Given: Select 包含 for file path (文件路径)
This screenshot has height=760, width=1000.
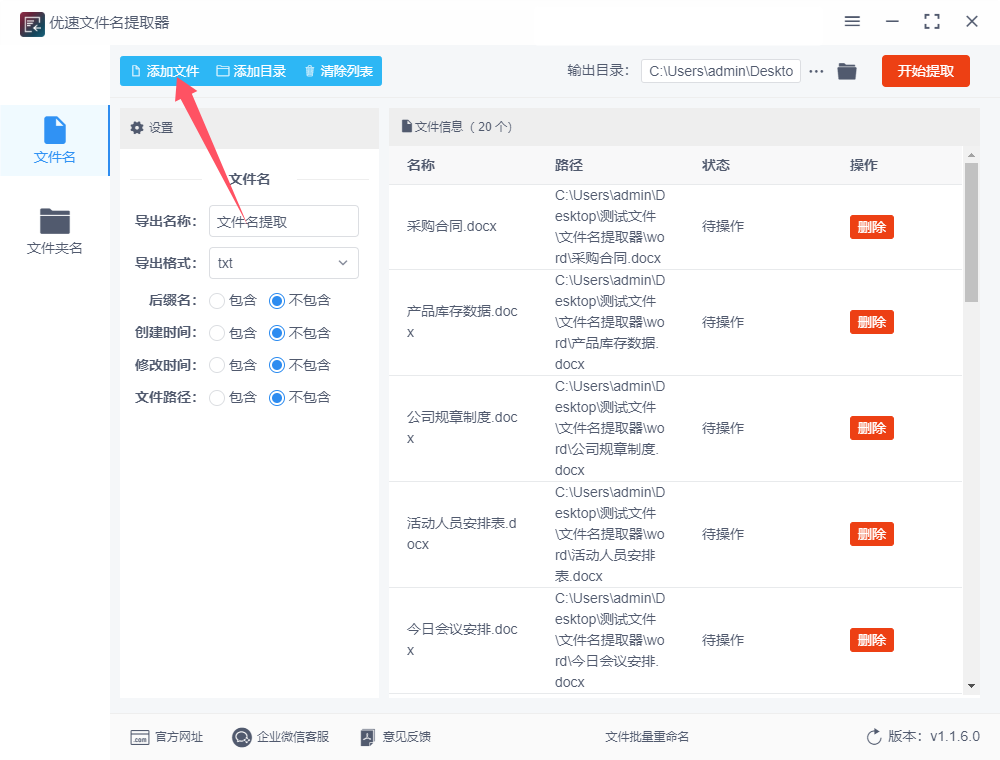Looking at the screenshot, I should (x=217, y=397).
